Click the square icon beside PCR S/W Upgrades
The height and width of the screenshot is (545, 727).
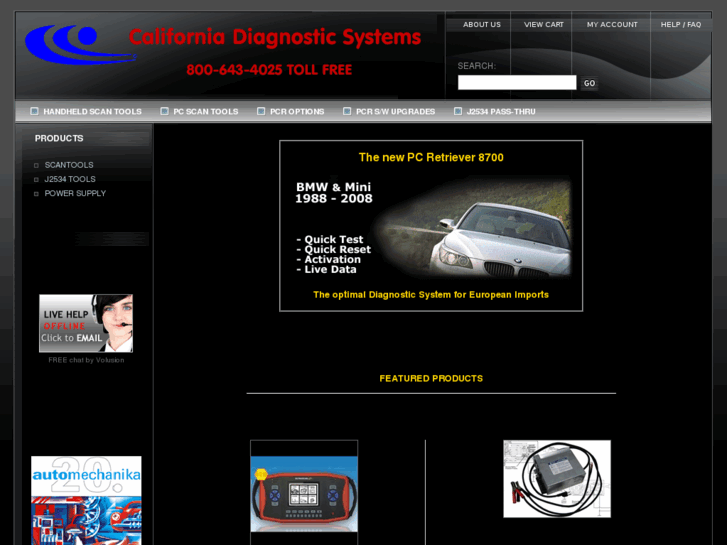click(x=347, y=111)
